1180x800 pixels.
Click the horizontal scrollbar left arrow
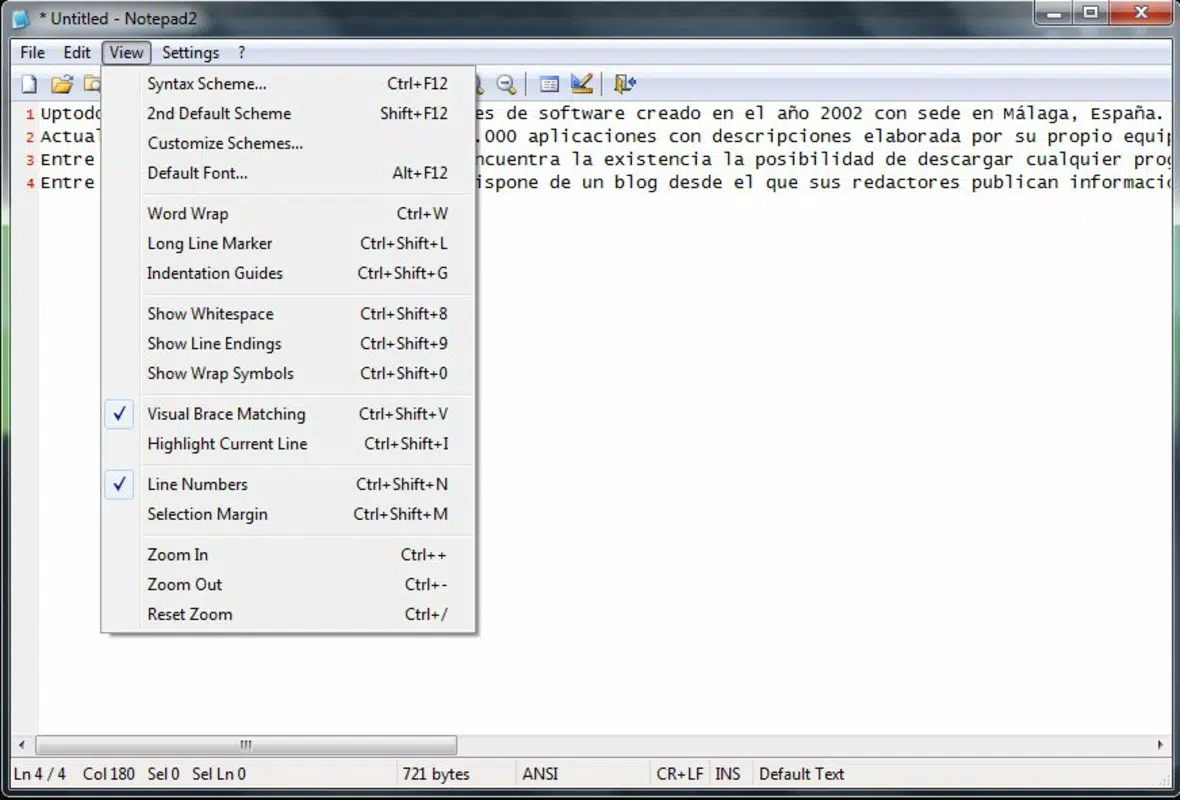pos(22,745)
